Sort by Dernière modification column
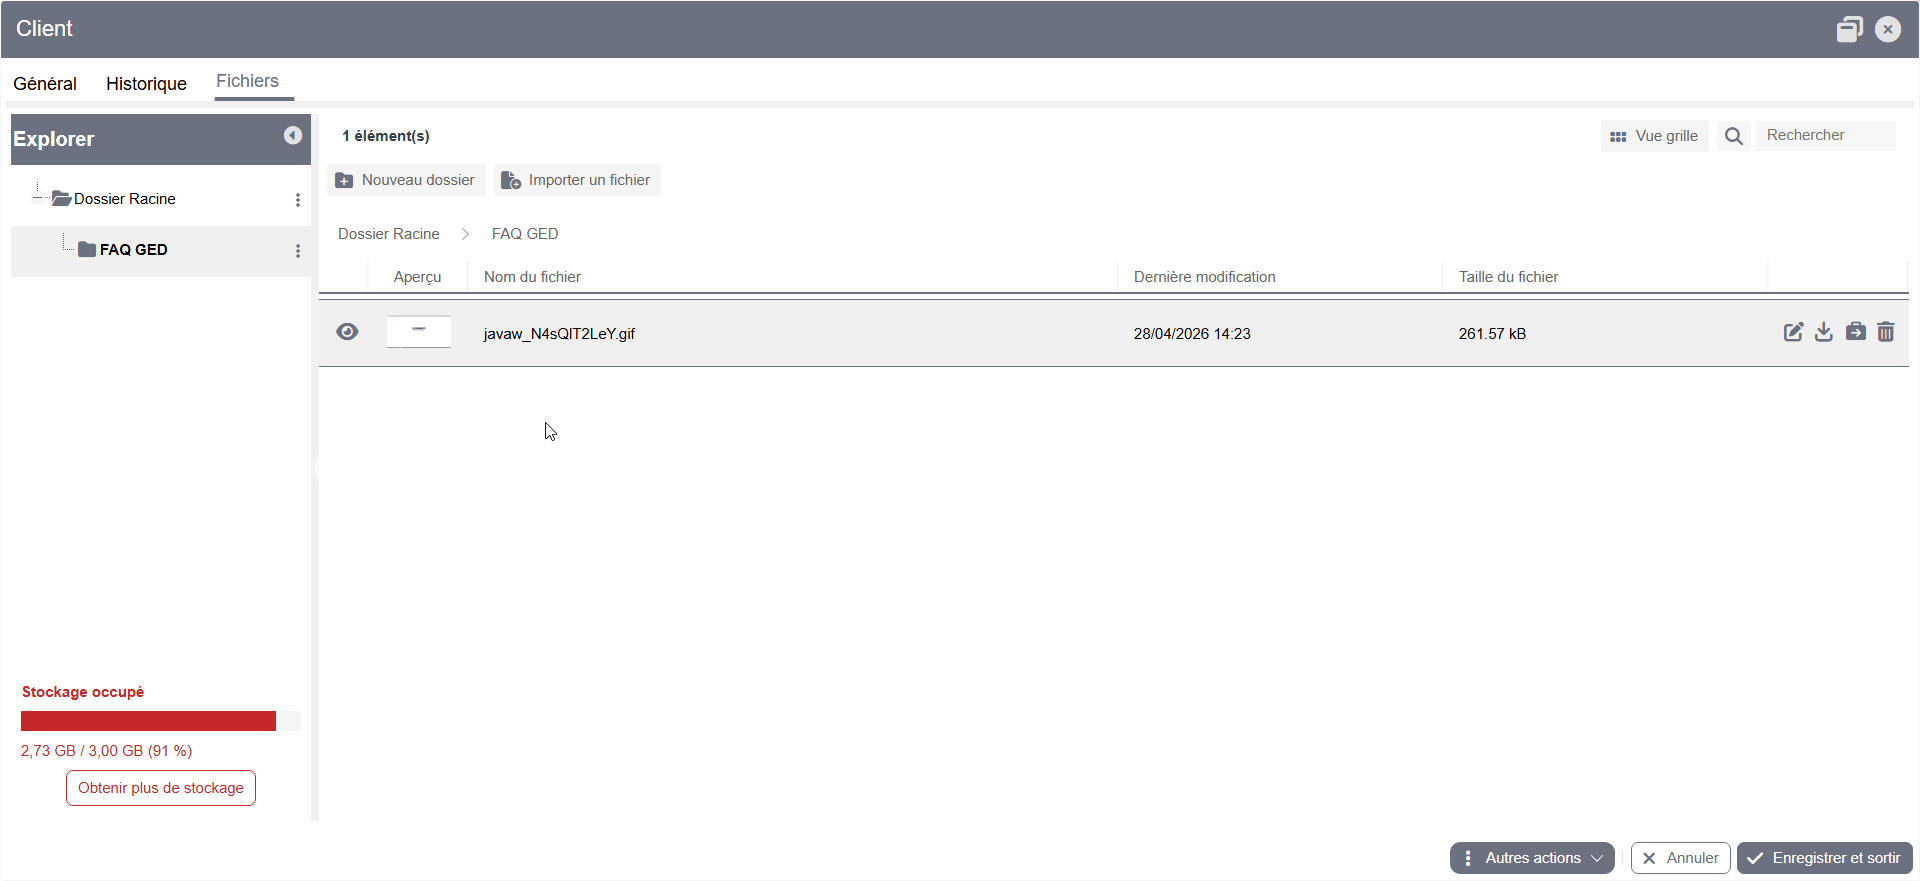 [x=1205, y=277]
